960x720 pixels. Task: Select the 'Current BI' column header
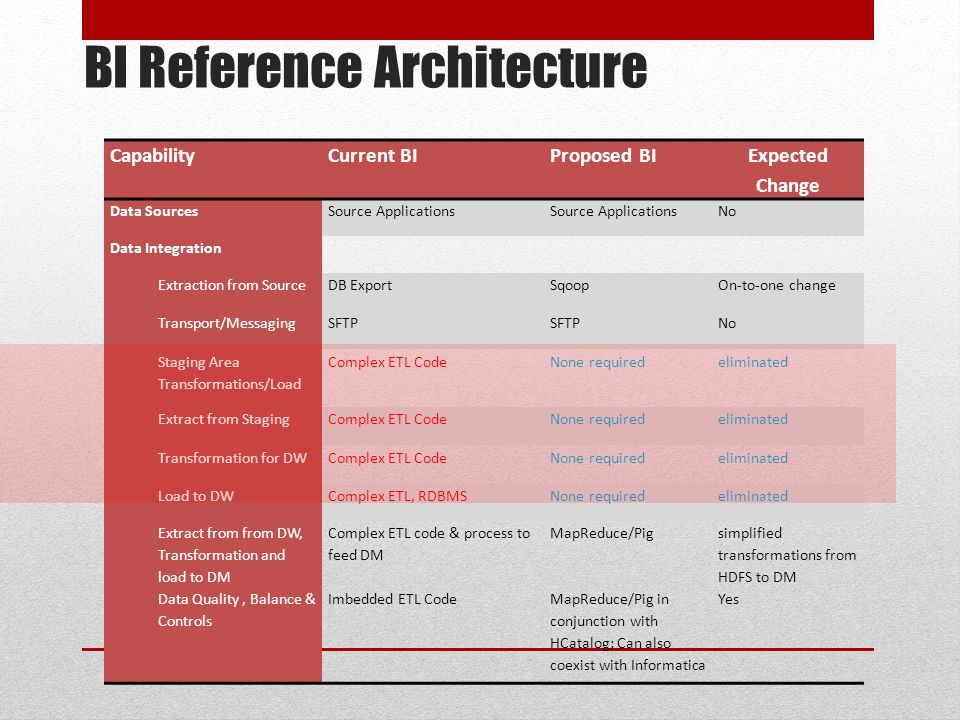click(372, 156)
